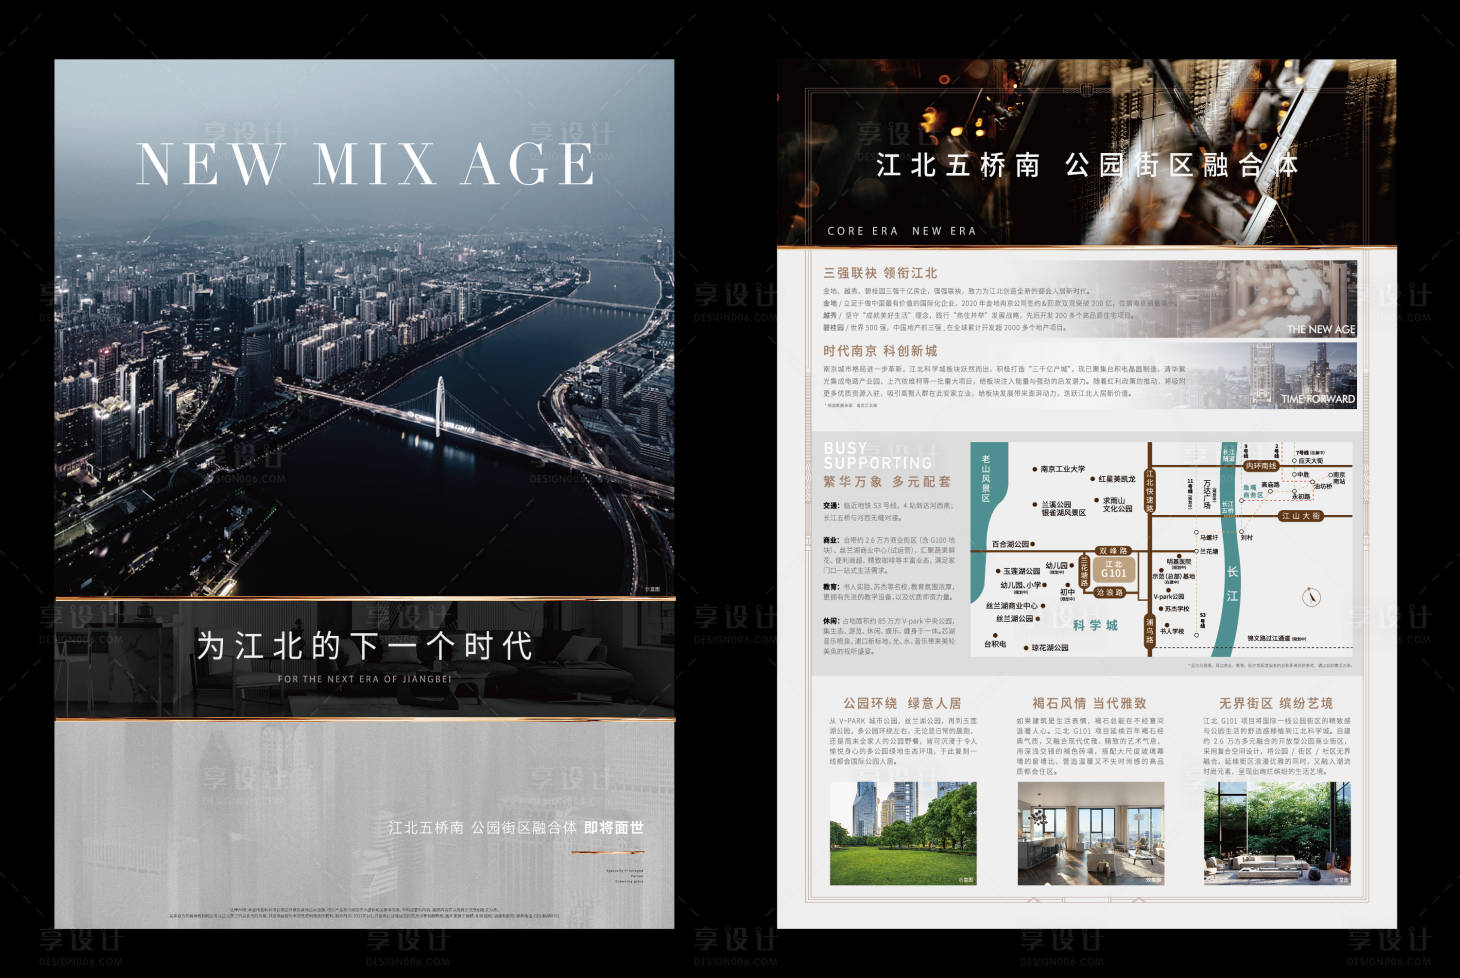
Task: Click the 书人学校 map point
Action: pyautogui.click(x=1172, y=629)
